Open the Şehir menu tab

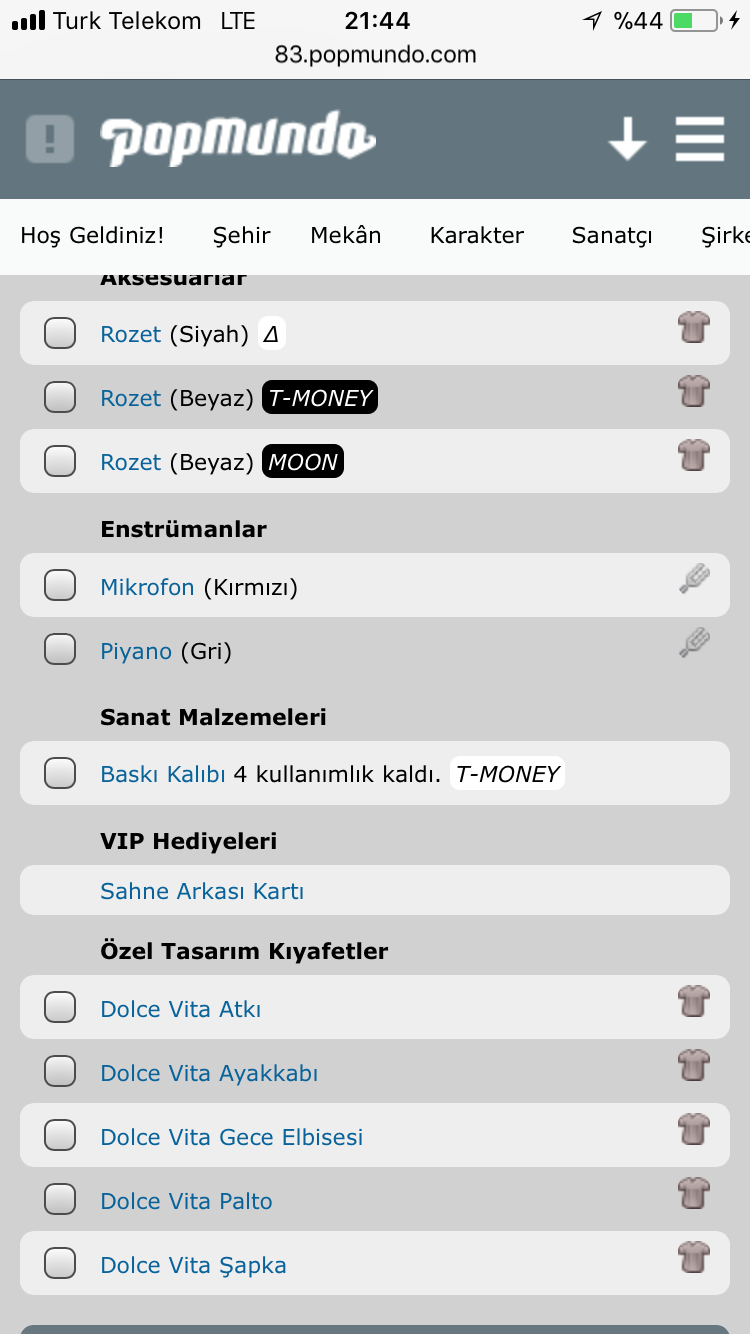[x=241, y=236]
